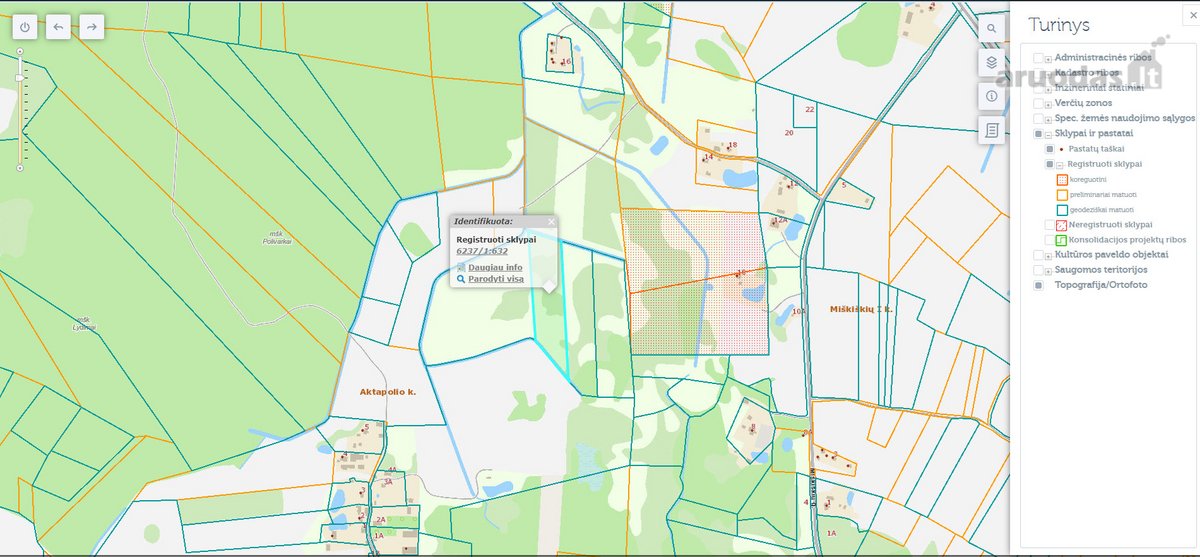Image resolution: width=1200 pixels, height=557 pixels.
Task: Expand Spec. žemės naudojimo sąlygos group
Action: (x=1048, y=118)
